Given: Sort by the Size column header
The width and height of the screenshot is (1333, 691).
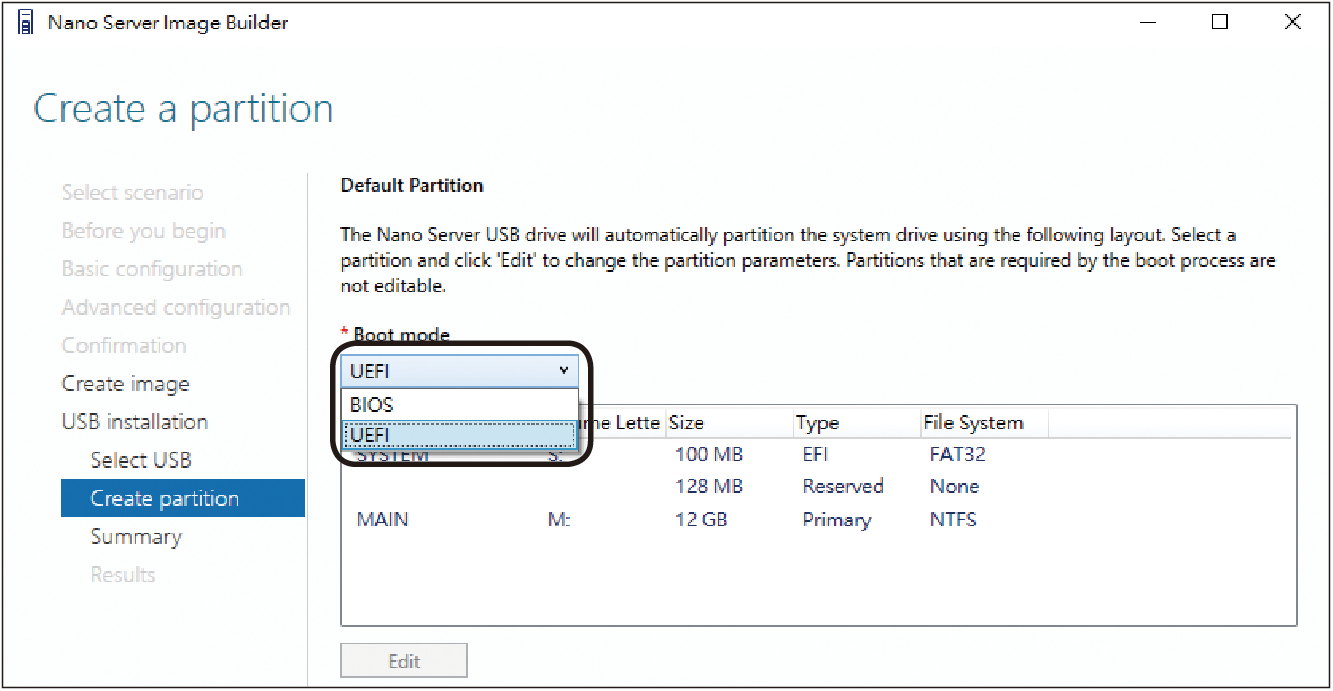Looking at the screenshot, I should (x=728, y=423).
